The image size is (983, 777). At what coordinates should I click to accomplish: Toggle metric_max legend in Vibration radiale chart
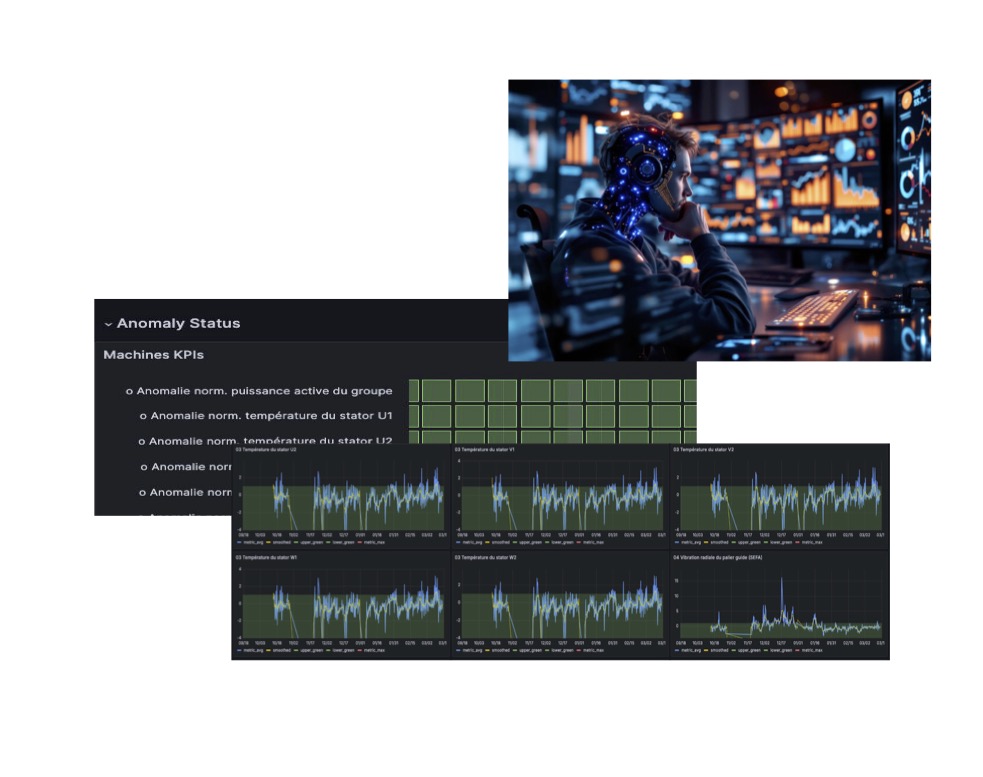pyautogui.click(x=809, y=650)
